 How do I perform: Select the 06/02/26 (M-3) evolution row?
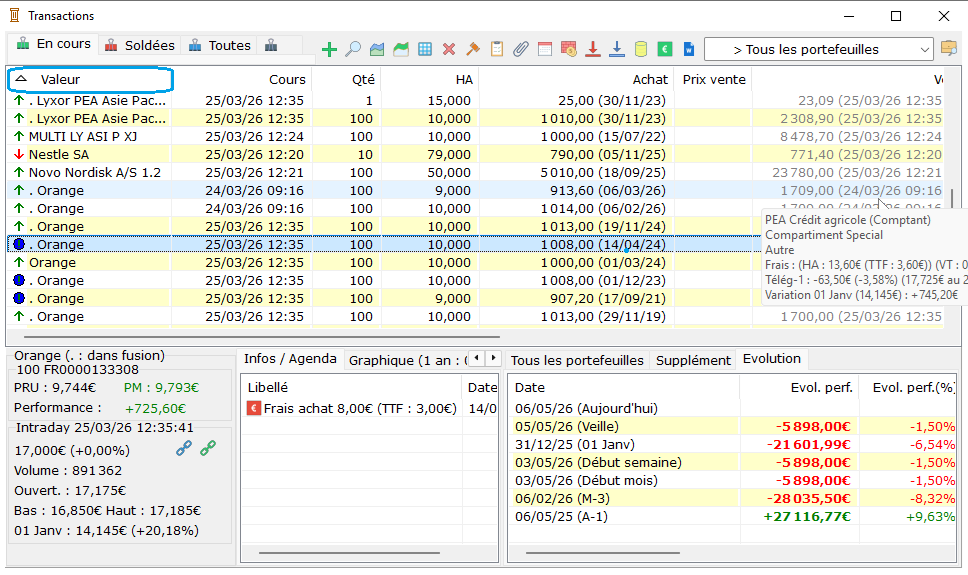tap(733, 498)
